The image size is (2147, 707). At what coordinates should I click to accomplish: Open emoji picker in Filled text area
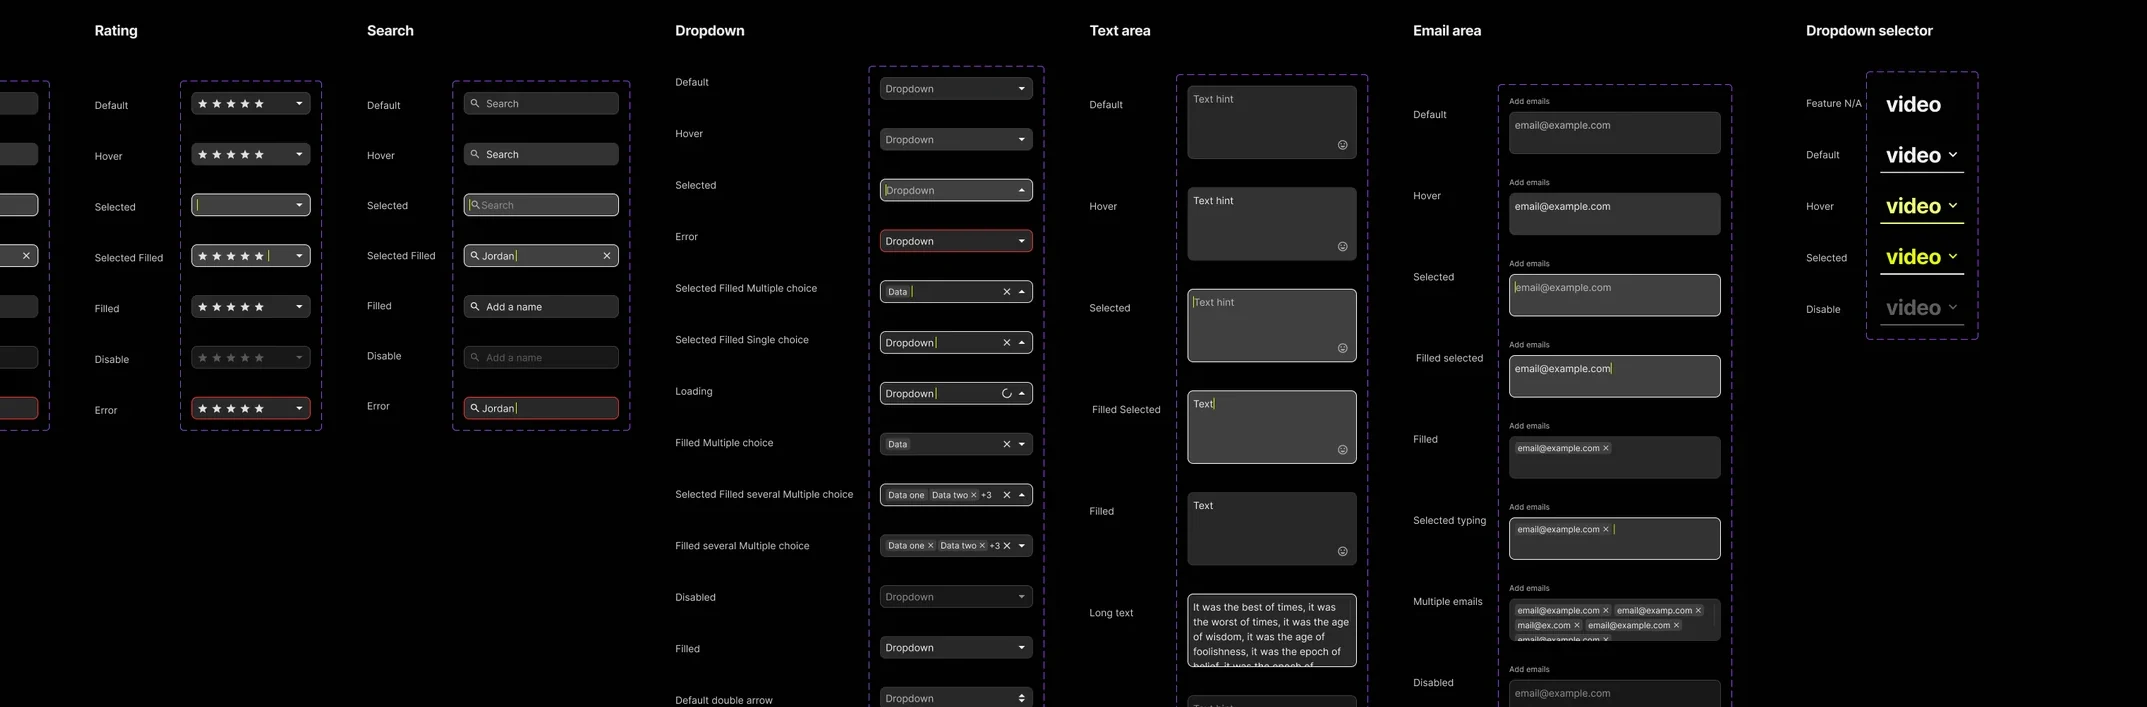pyautogui.click(x=1343, y=552)
